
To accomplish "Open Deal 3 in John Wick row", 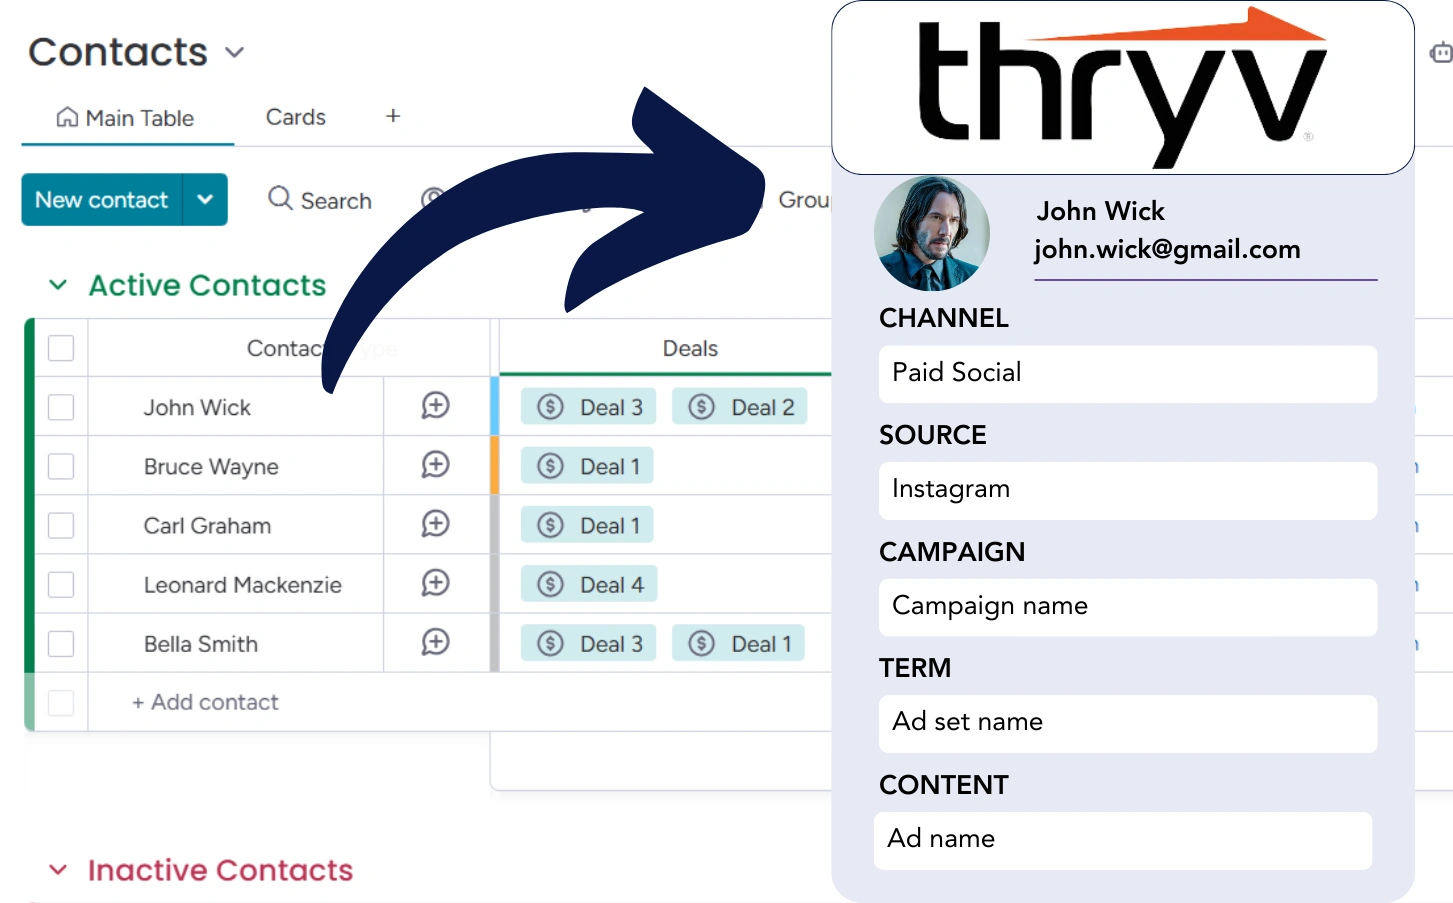I will click(589, 407).
